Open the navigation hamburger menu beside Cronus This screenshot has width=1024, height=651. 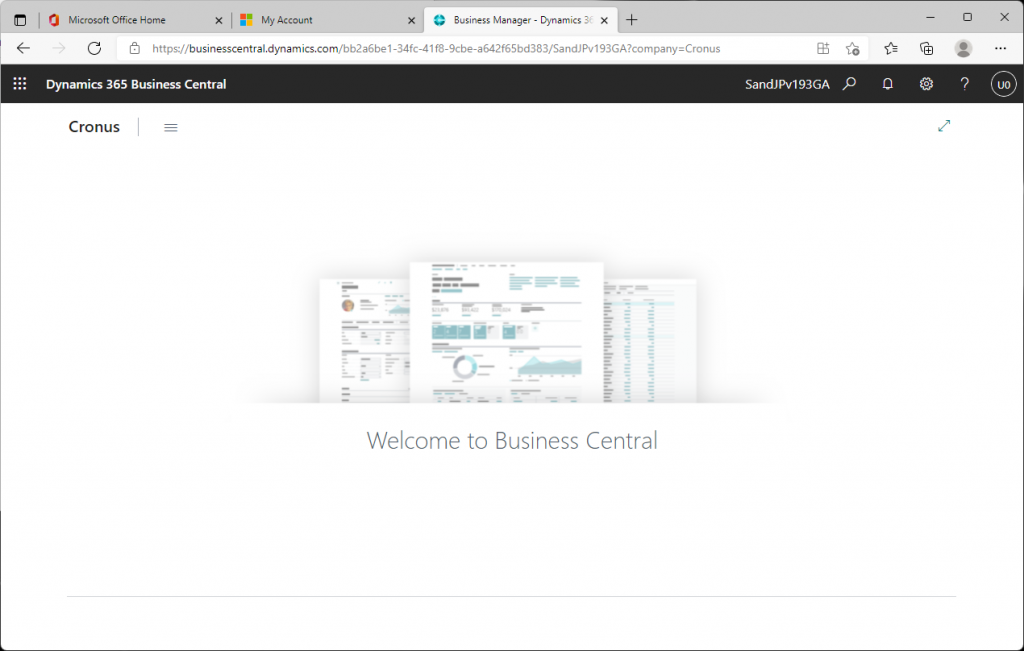pyautogui.click(x=170, y=127)
